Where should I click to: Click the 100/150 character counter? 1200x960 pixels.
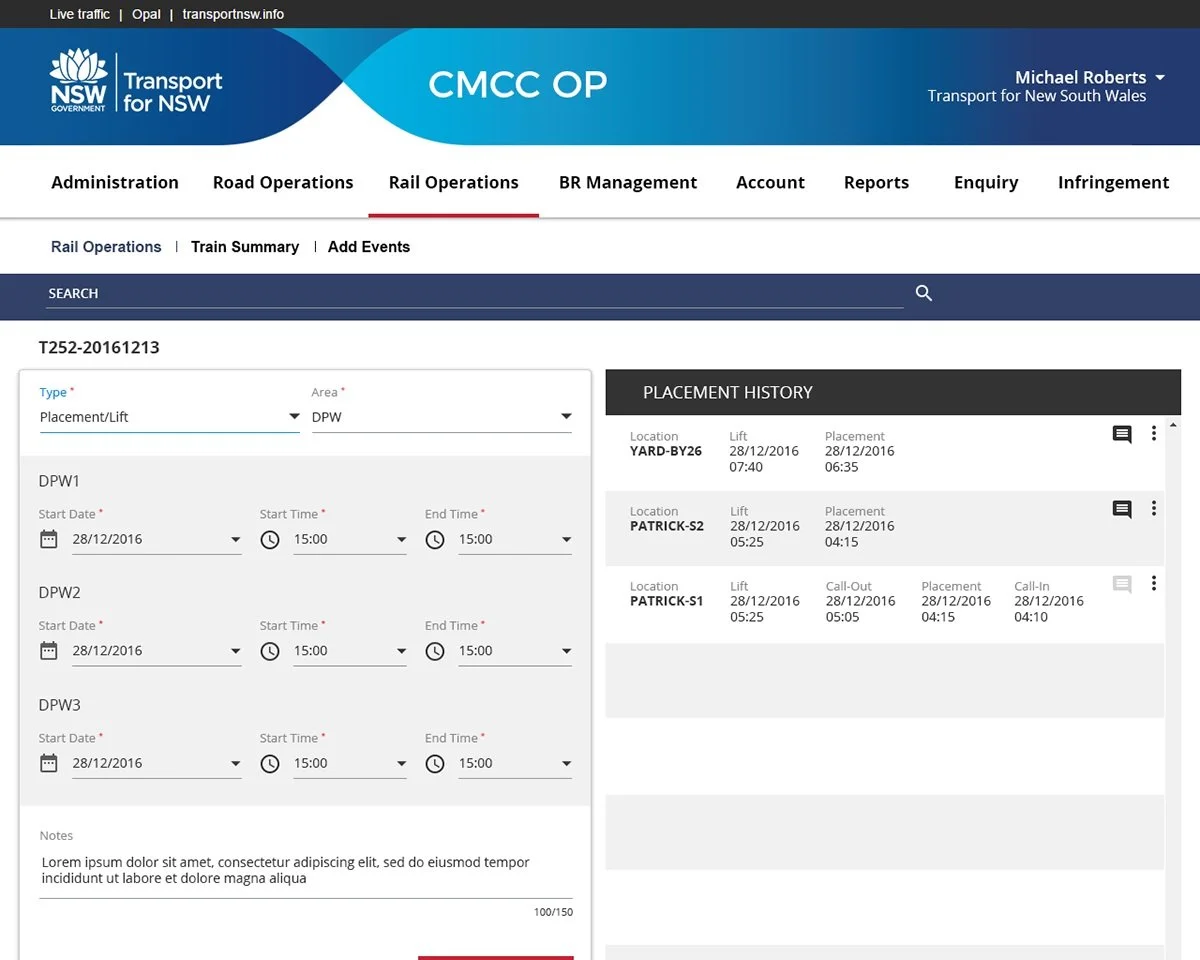(x=553, y=912)
